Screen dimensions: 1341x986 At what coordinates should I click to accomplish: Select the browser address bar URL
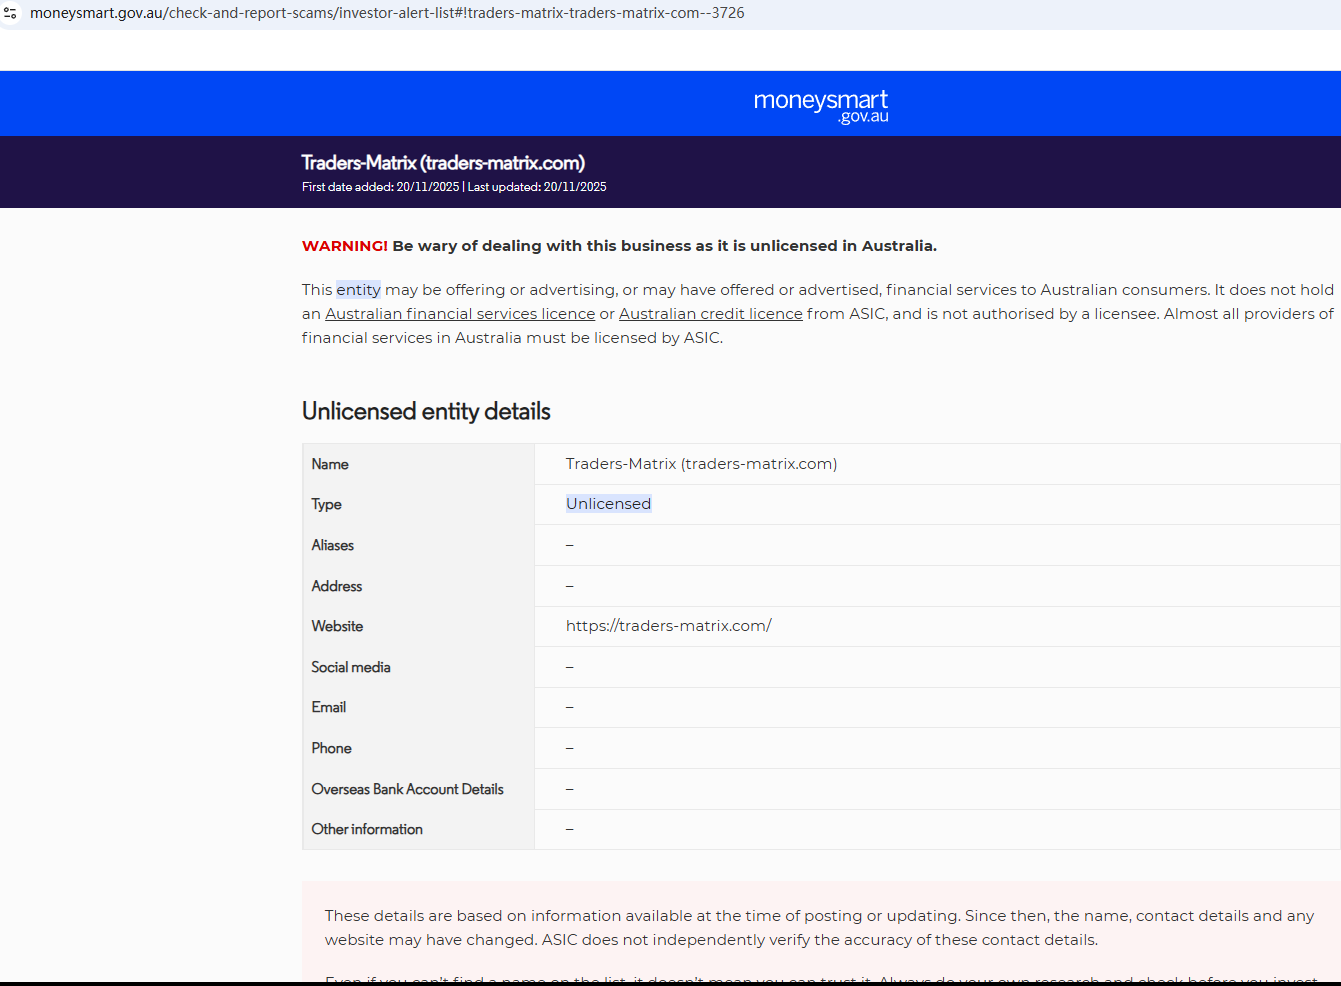(x=387, y=13)
